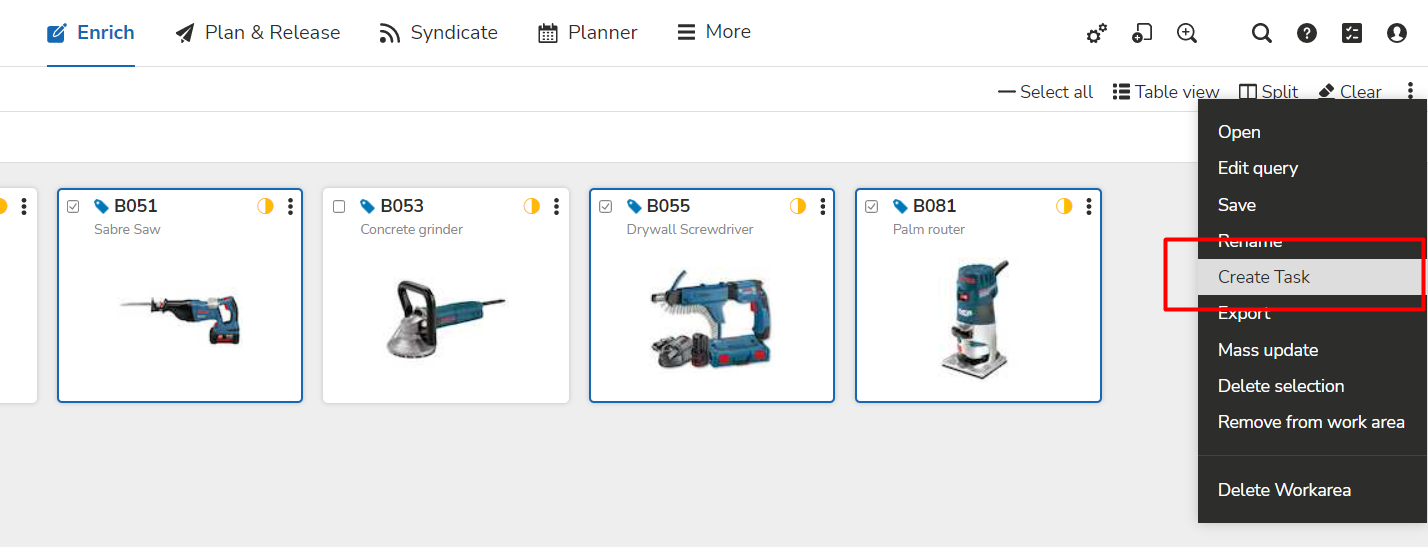The width and height of the screenshot is (1428, 547).
Task: Open the Plan & Release tab
Action: [x=258, y=33]
